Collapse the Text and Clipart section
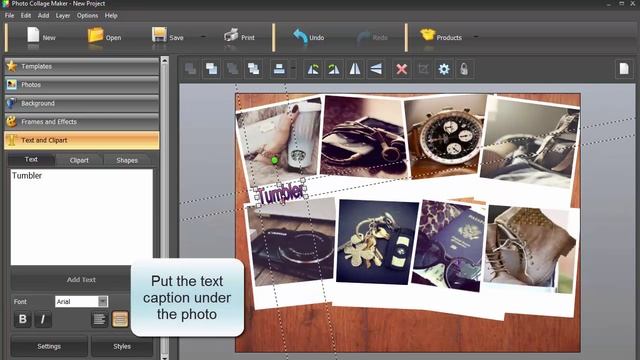This screenshot has width=640, height=360. tap(82, 140)
